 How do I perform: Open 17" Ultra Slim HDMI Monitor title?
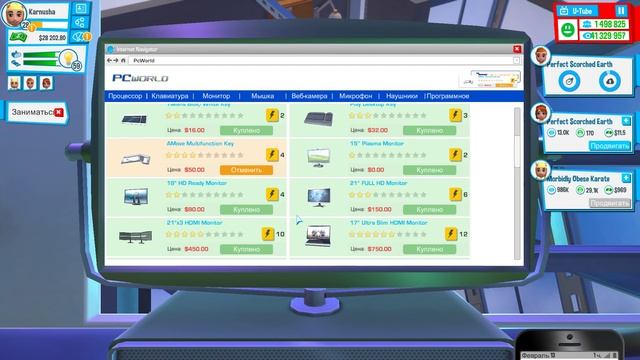(x=389, y=223)
